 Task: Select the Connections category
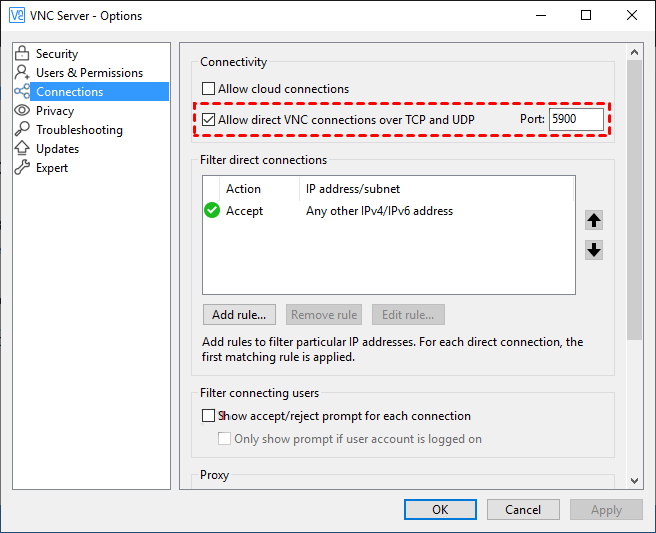69,92
